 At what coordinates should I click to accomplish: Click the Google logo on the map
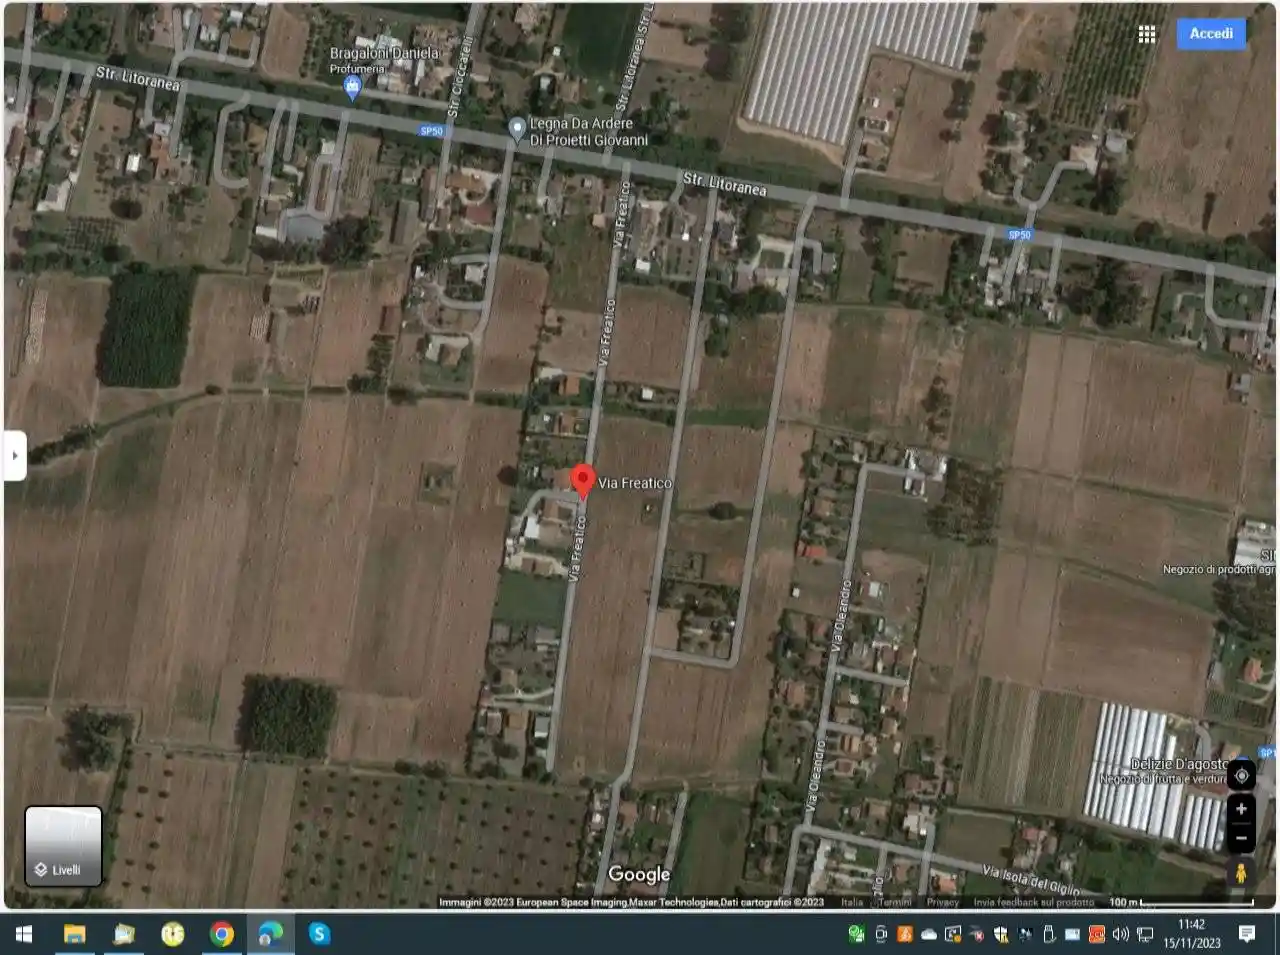tap(640, 874)
